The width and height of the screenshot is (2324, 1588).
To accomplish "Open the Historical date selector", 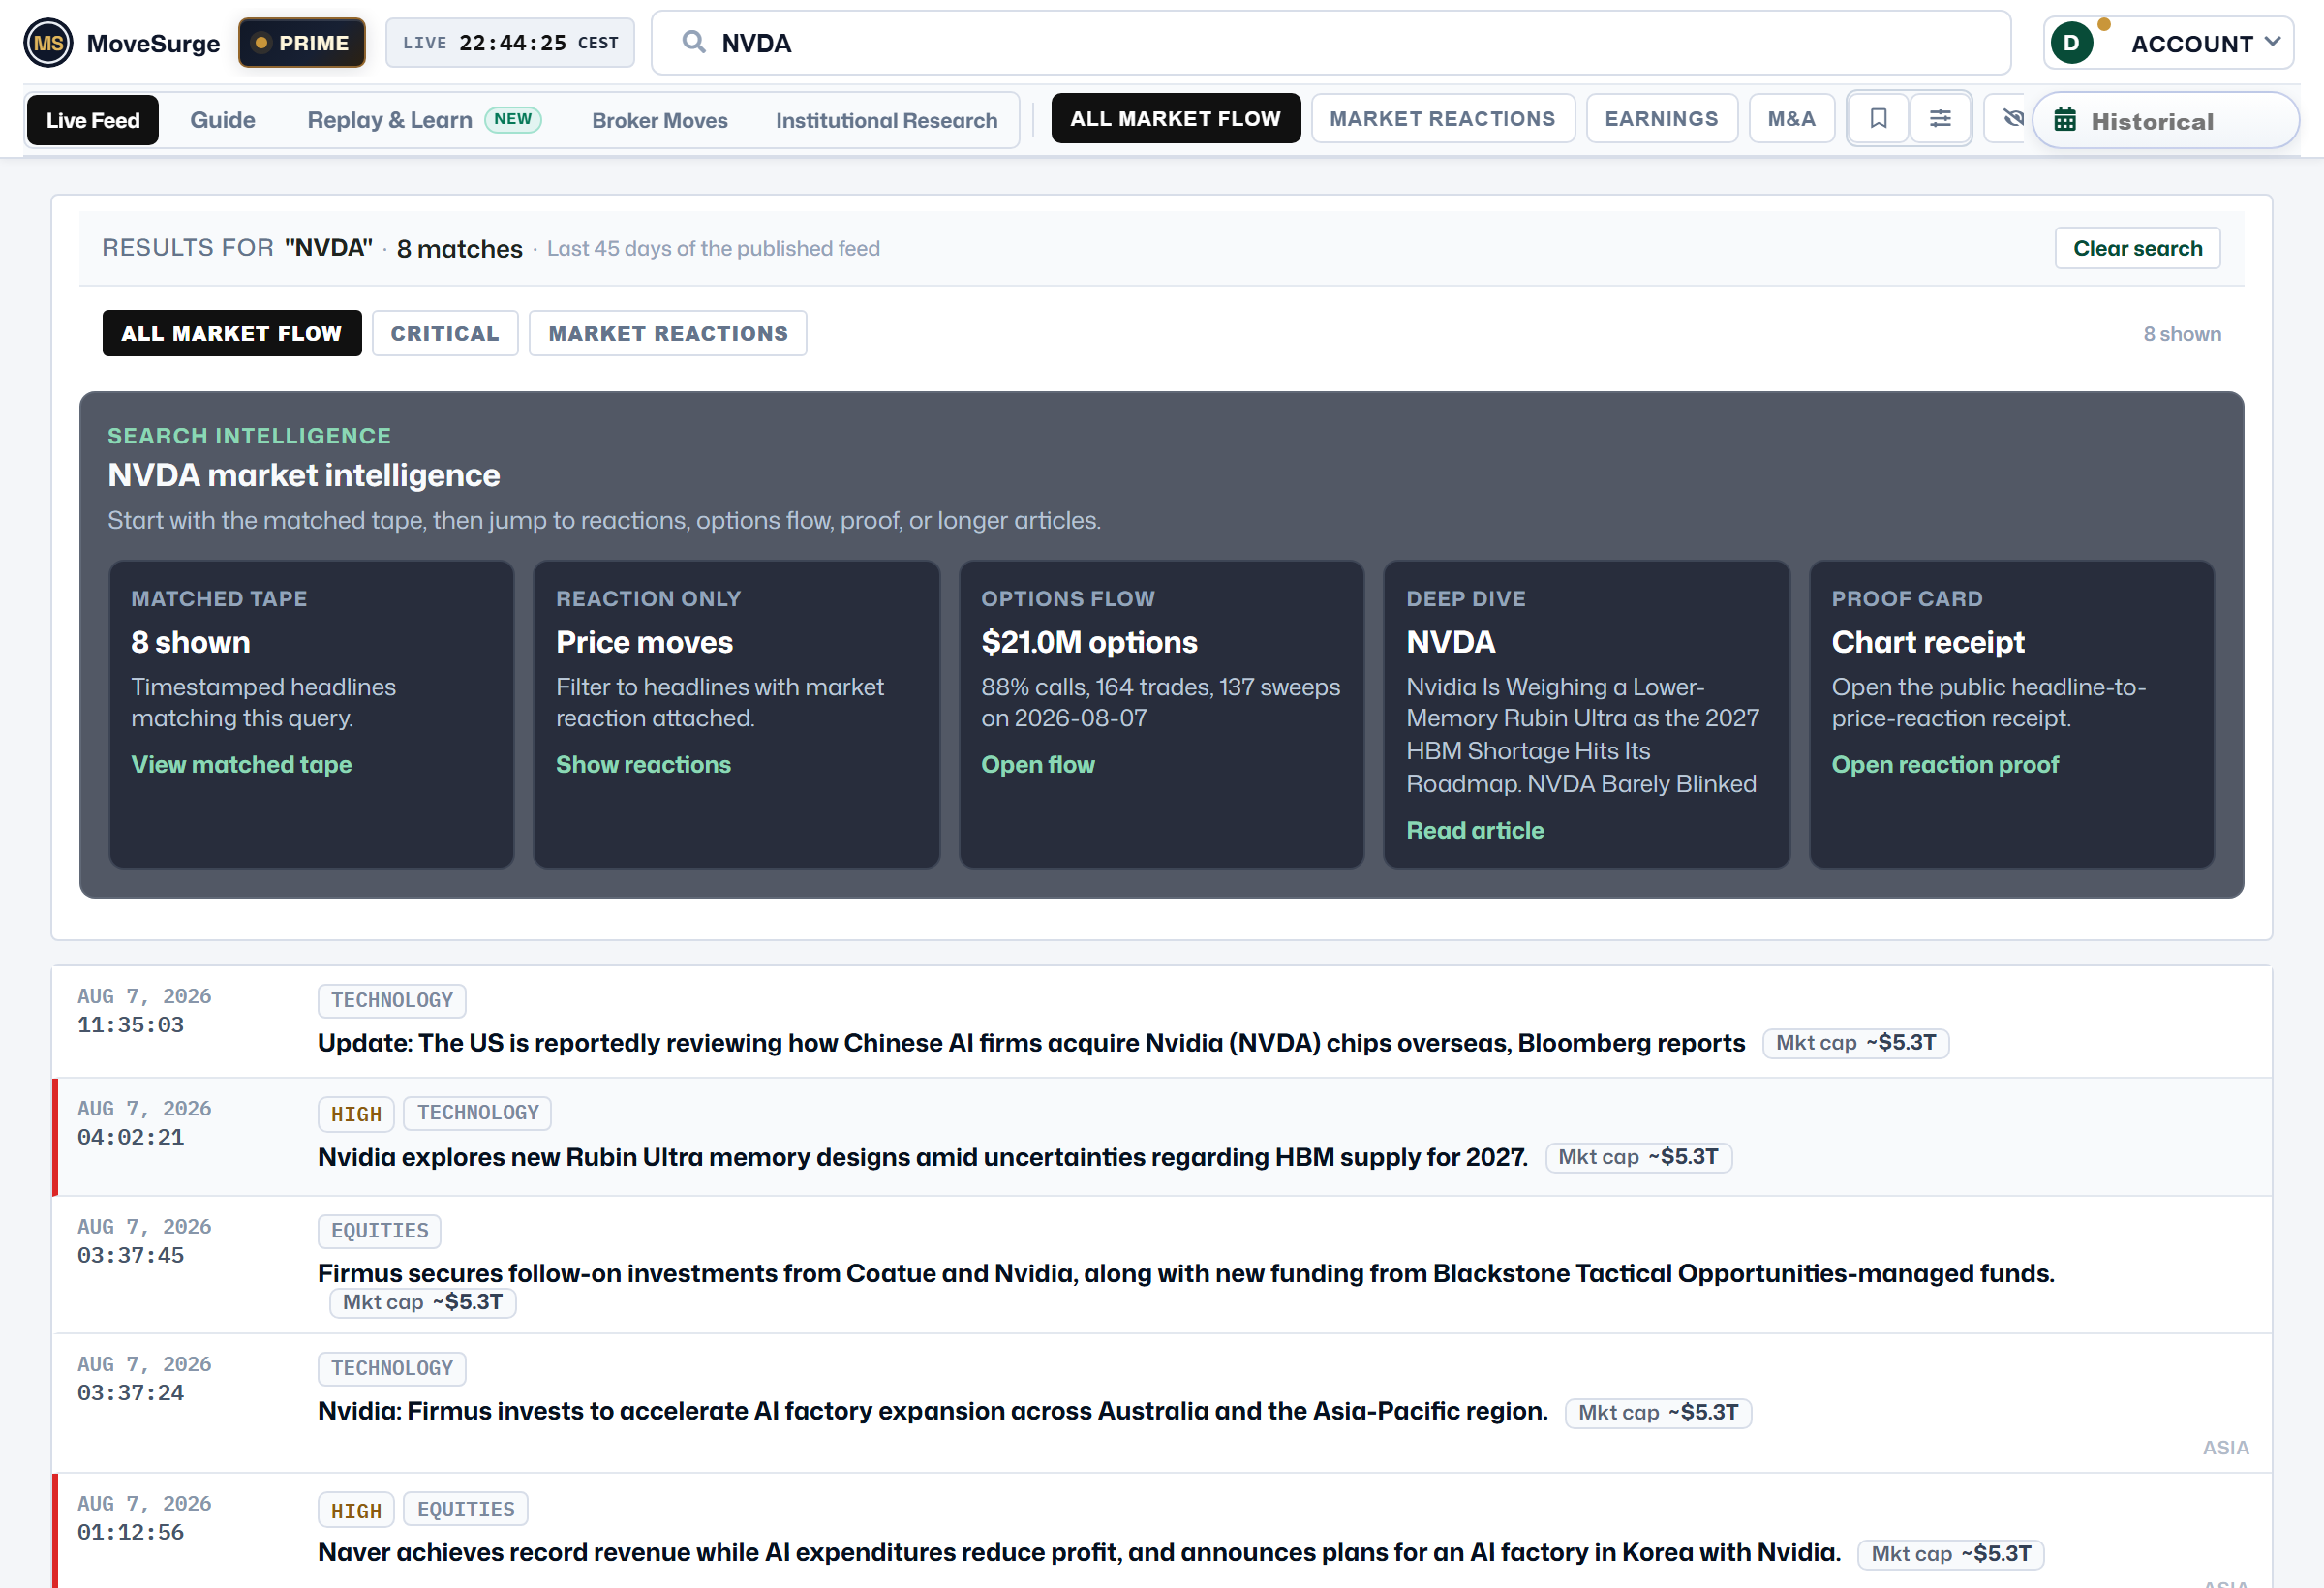I will tap(2165, 121).
